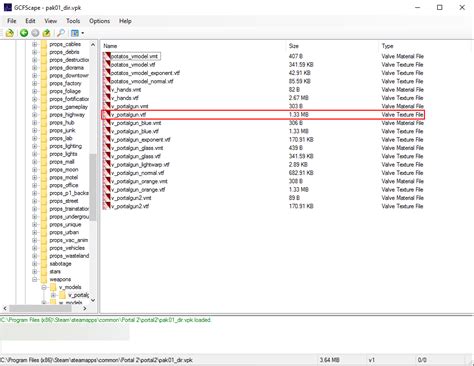Click the v_portalgun_glass.vtf file icon
Image resolution: width=474 pixels, height=366 pixels.
[x=107, y=156]
